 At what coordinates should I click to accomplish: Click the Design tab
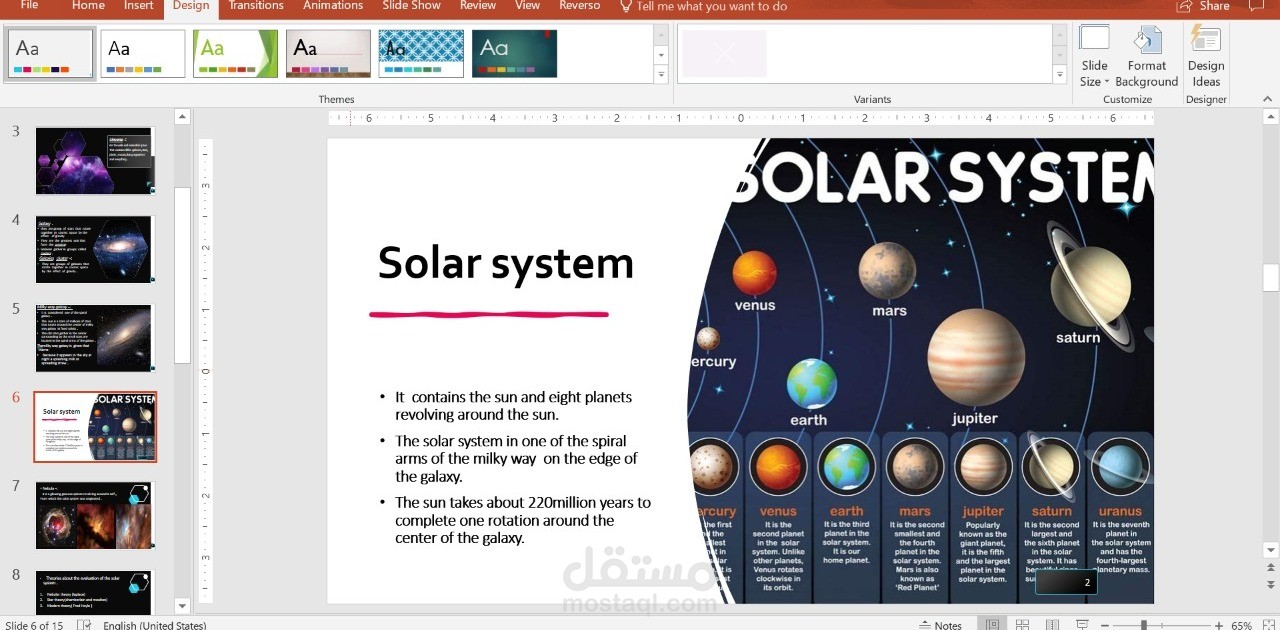coord(191,6)
